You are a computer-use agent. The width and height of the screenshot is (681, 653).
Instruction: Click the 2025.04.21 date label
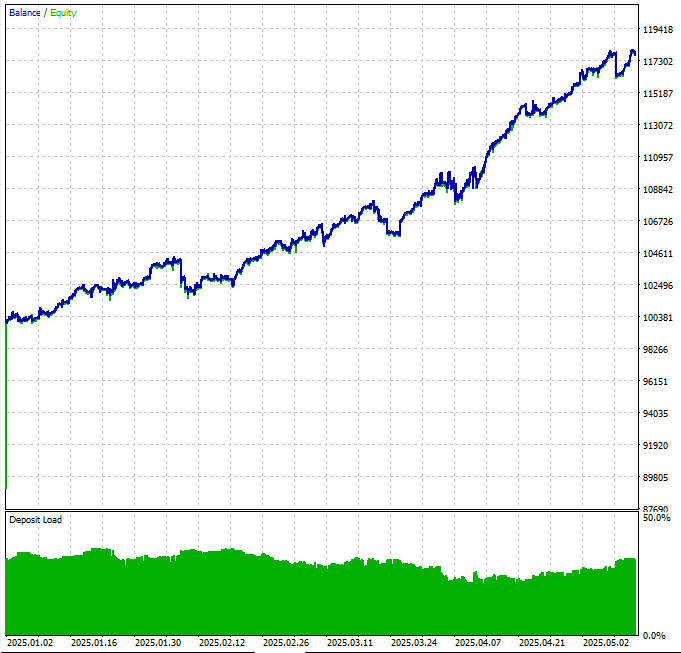(542, 643)
